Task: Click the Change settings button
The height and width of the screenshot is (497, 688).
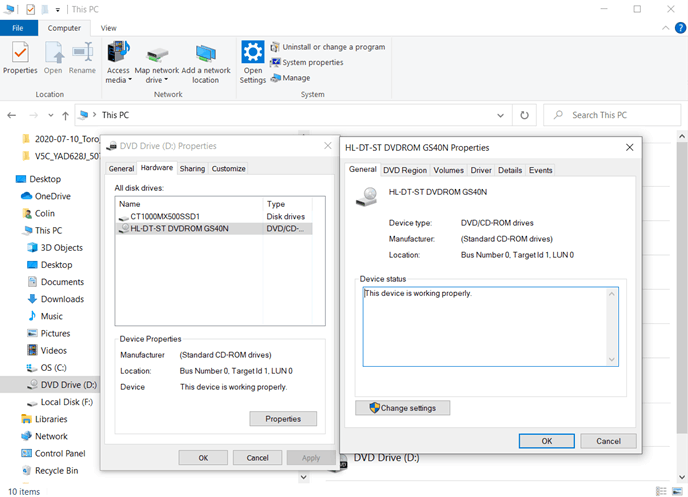Action: [402, 408]
